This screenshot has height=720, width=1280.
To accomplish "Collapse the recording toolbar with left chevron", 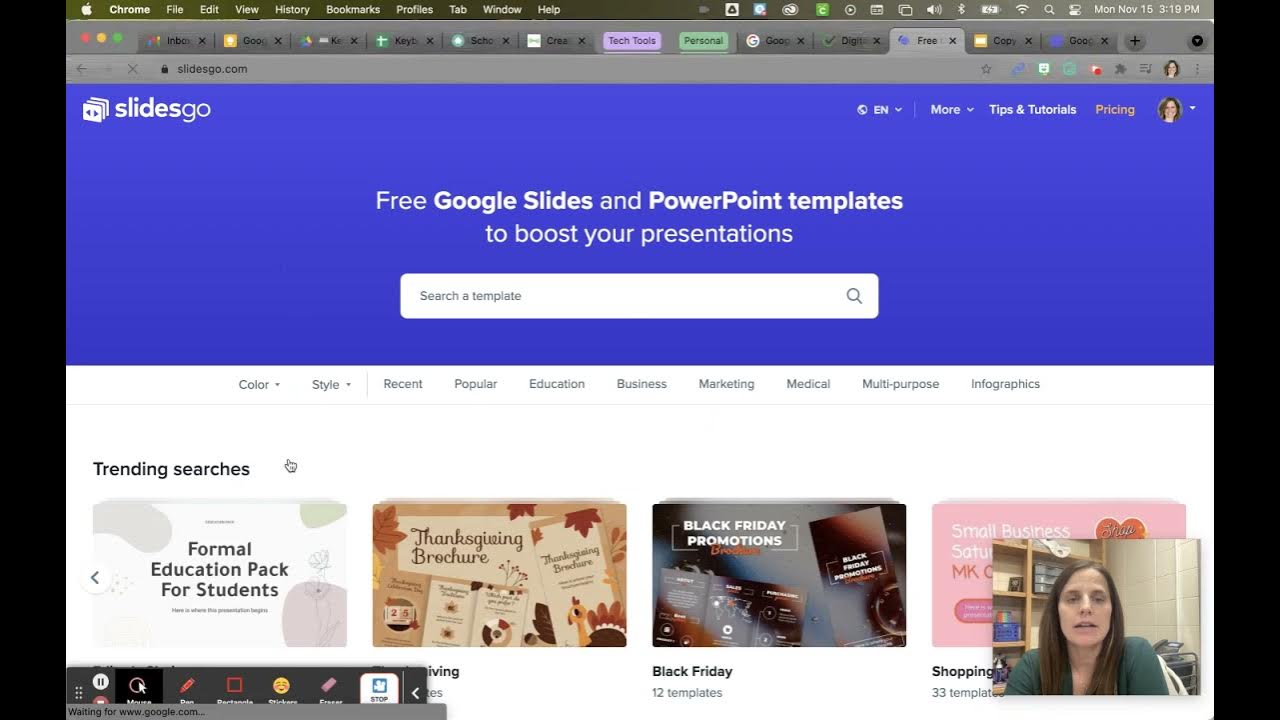I will pyautogui.click(x=416, y=692).
